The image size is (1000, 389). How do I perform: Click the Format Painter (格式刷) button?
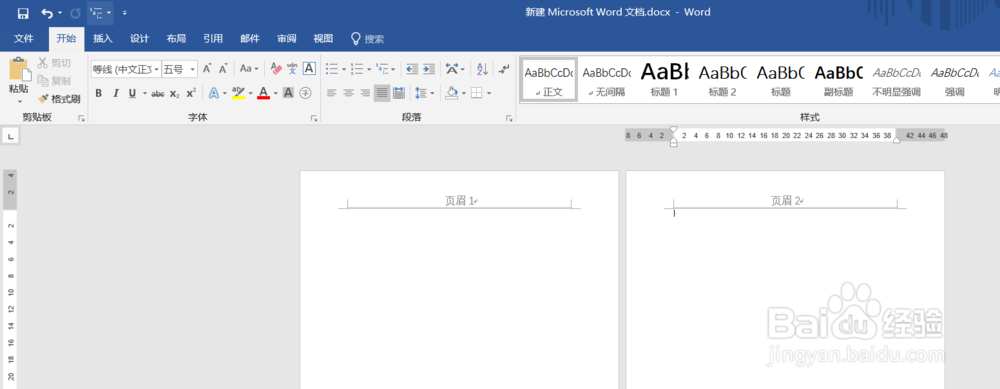click(59, 99)
